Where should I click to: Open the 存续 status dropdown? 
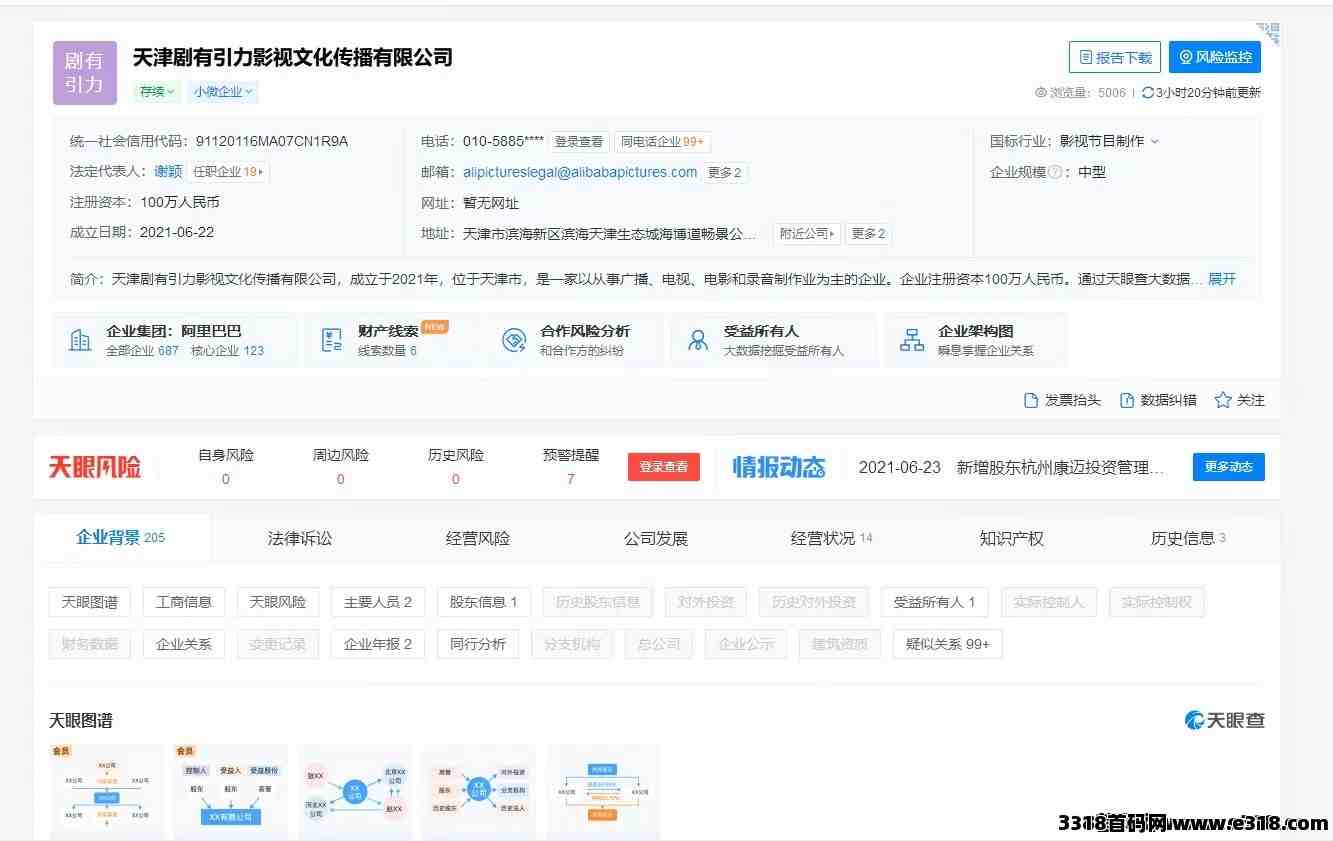coord(157,91)
